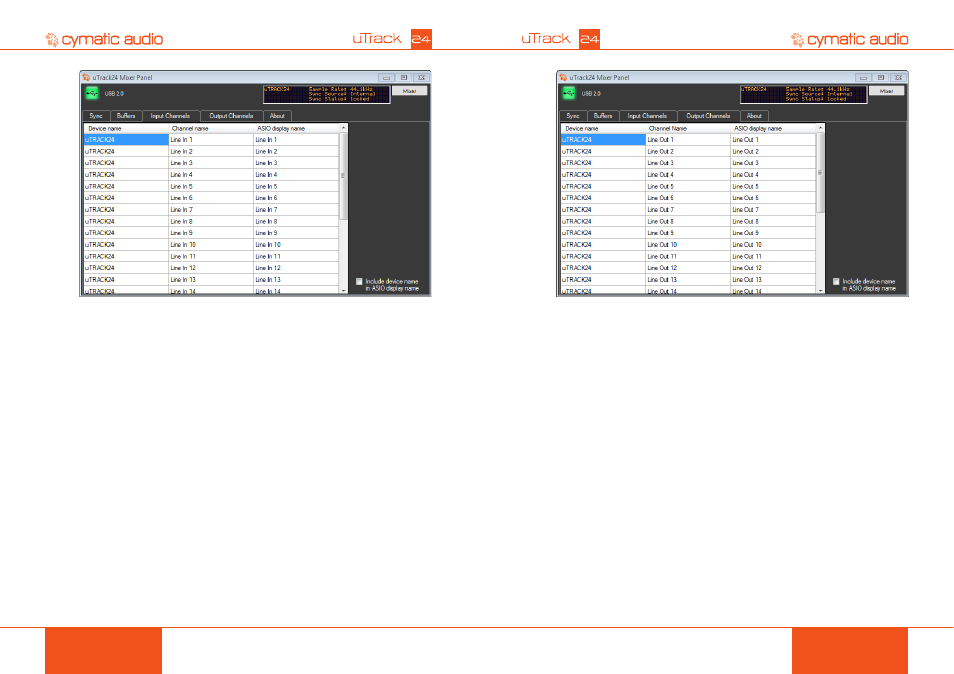Click the Mixer button in Line In window
This screenshot has height=674, width=954.
pos(409,91)
